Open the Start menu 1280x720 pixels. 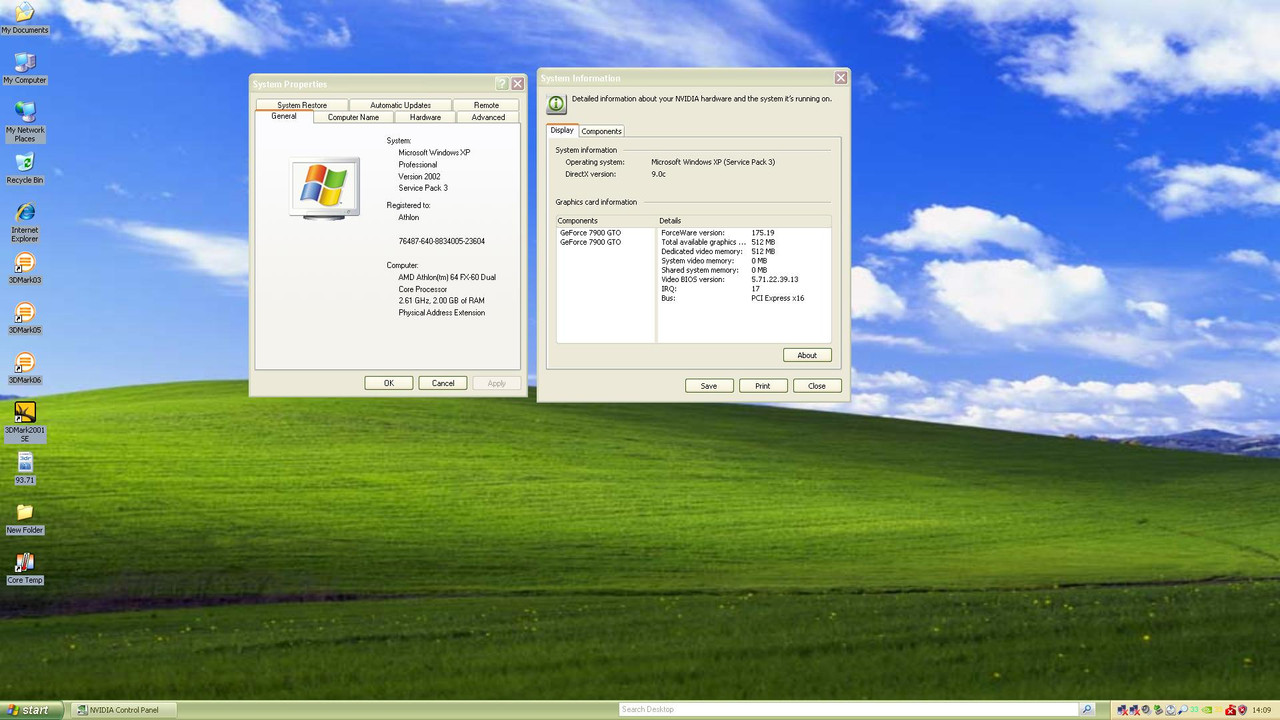tap(33, 710)
